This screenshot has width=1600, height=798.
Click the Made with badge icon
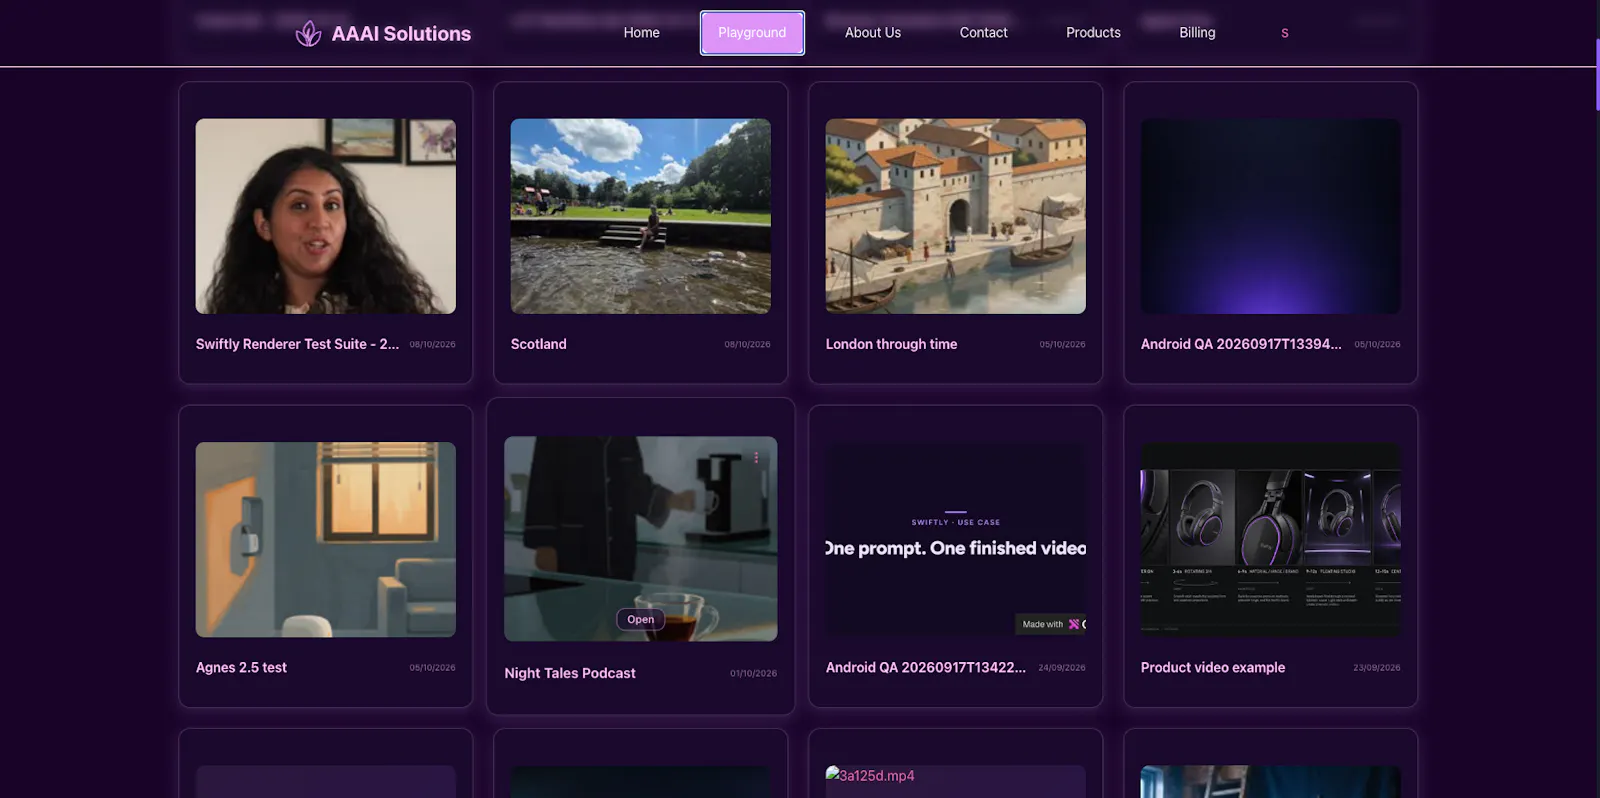coord(1074,624)
